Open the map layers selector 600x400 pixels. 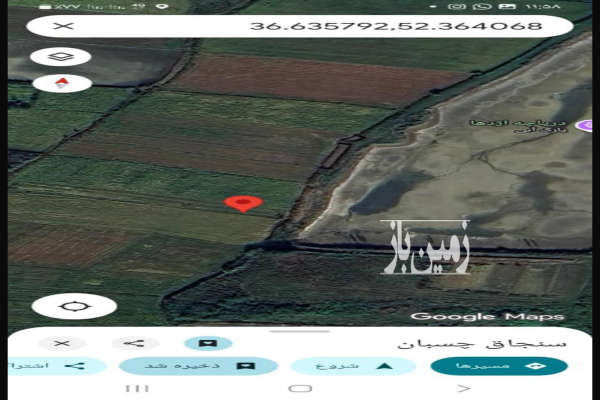61,57
